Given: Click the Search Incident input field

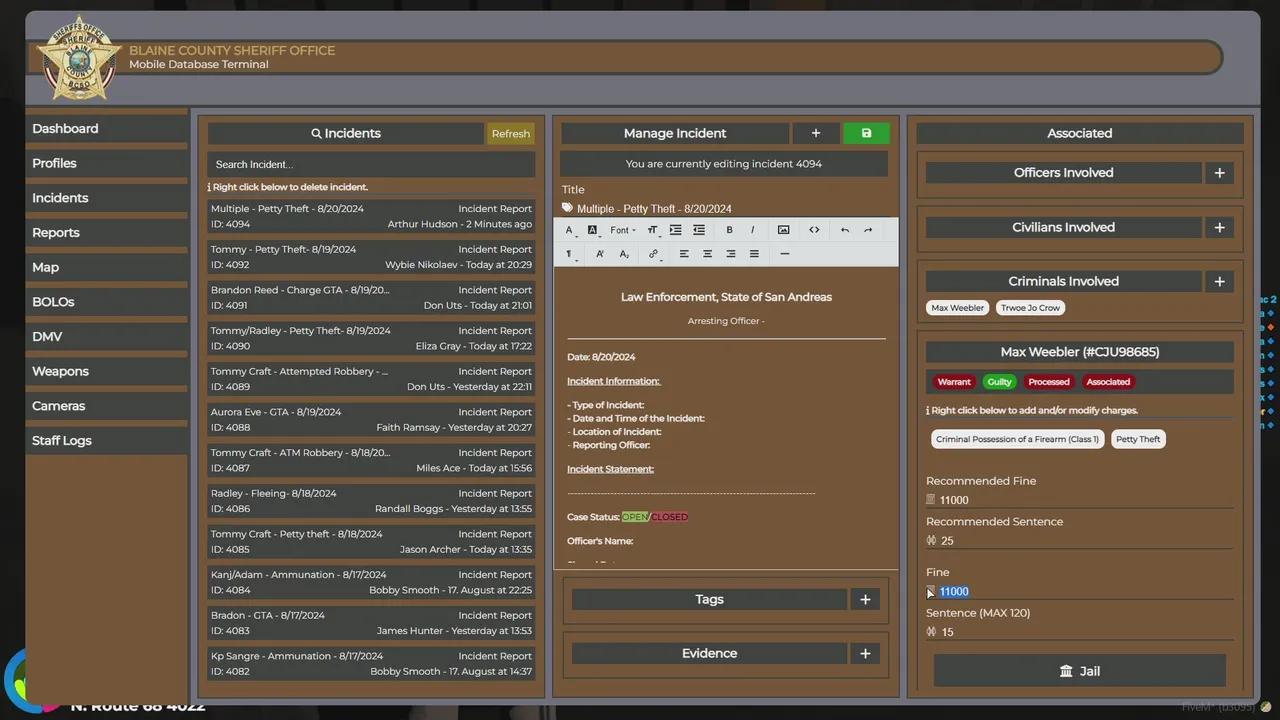Looking at the screenshot, I should 371,164.
